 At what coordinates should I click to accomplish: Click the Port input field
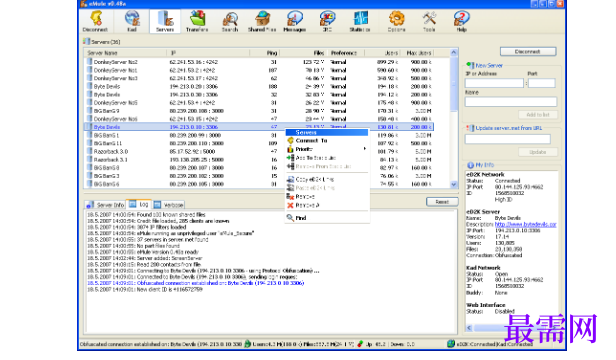coord(542,83)
